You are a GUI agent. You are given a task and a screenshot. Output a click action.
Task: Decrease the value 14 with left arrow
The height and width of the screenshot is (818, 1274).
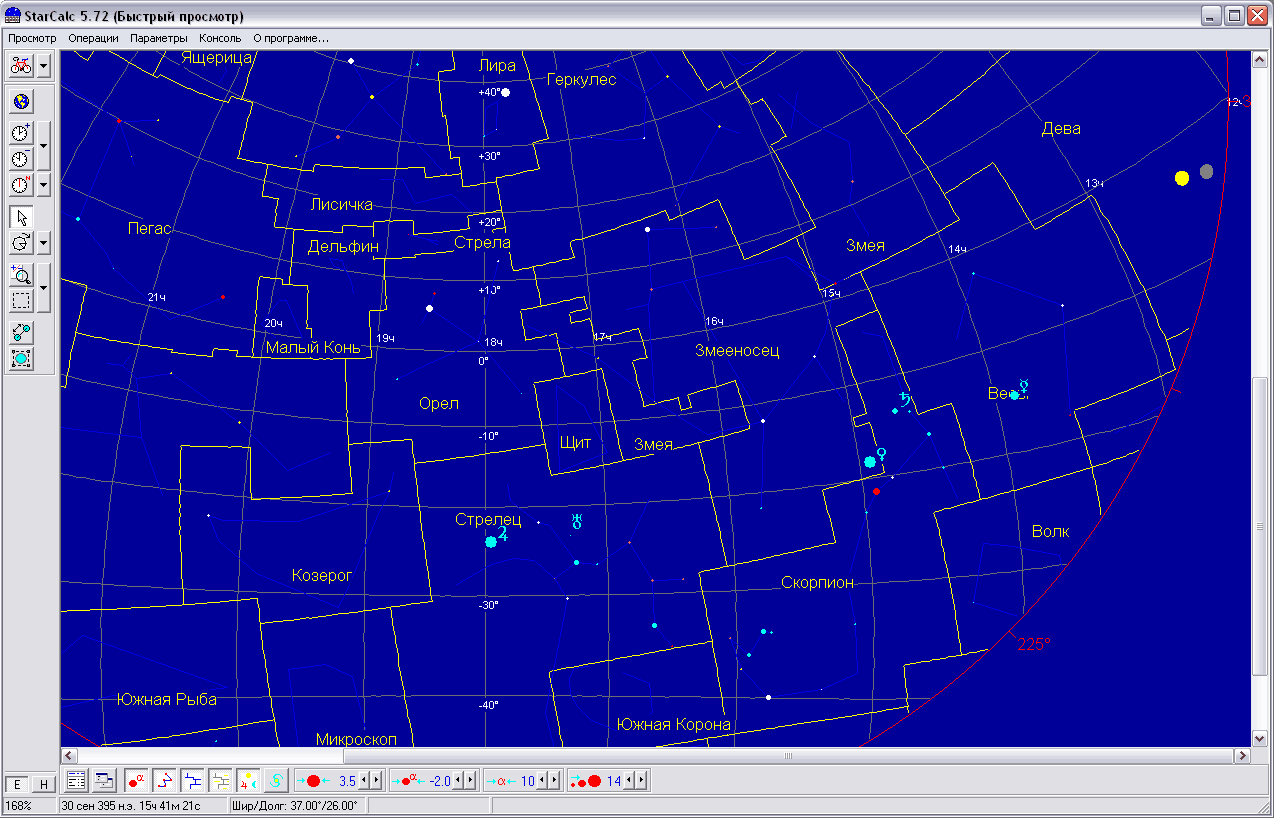[628, 780]
